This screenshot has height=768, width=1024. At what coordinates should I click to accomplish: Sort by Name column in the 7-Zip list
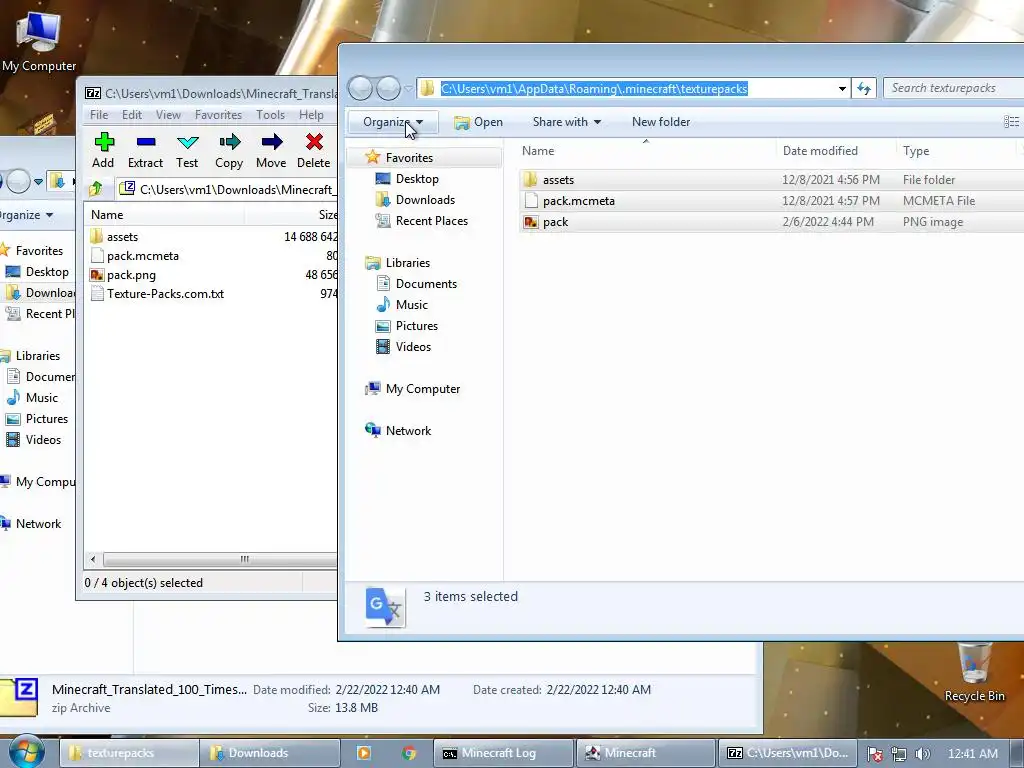pyautogui.click(x=165, y=215)
